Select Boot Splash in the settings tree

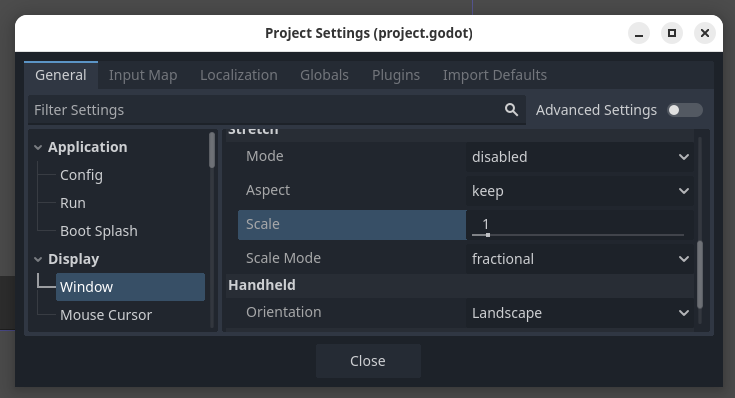[x=99, y=231]
